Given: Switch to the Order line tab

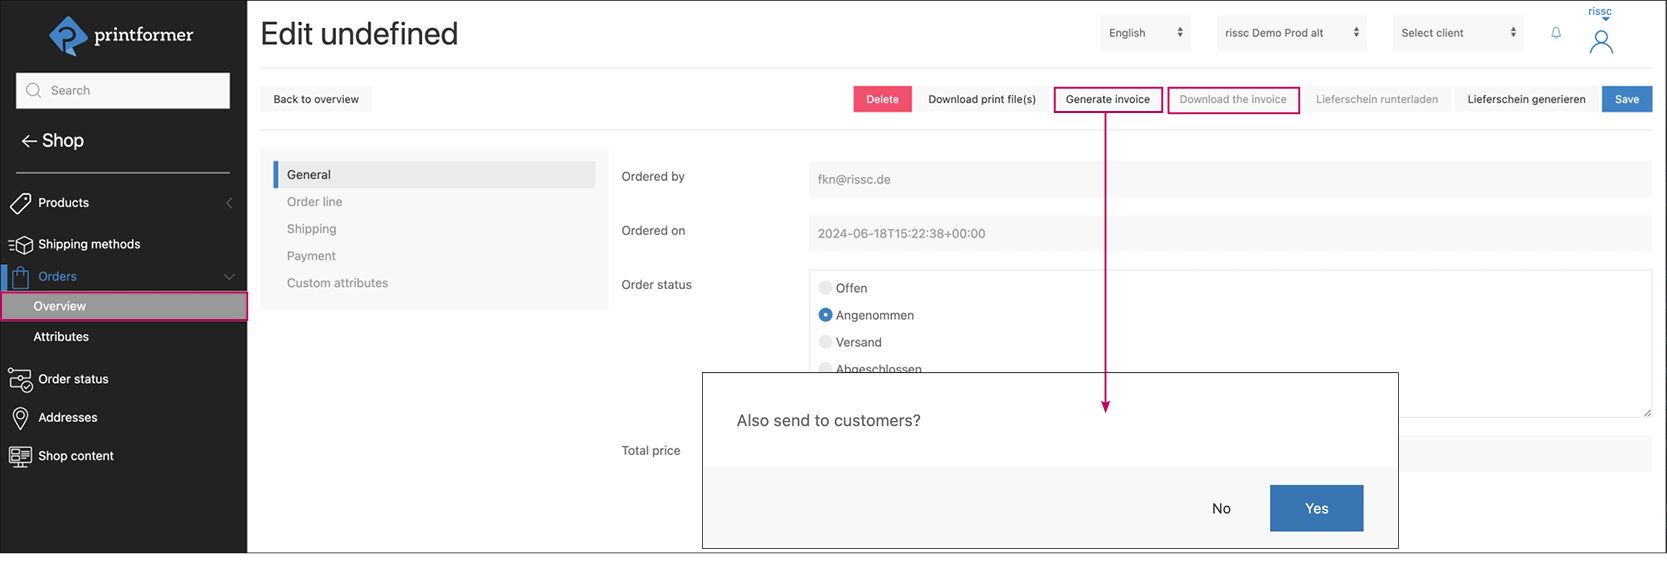Looking at the screenshot, I should tap(314, 202).
